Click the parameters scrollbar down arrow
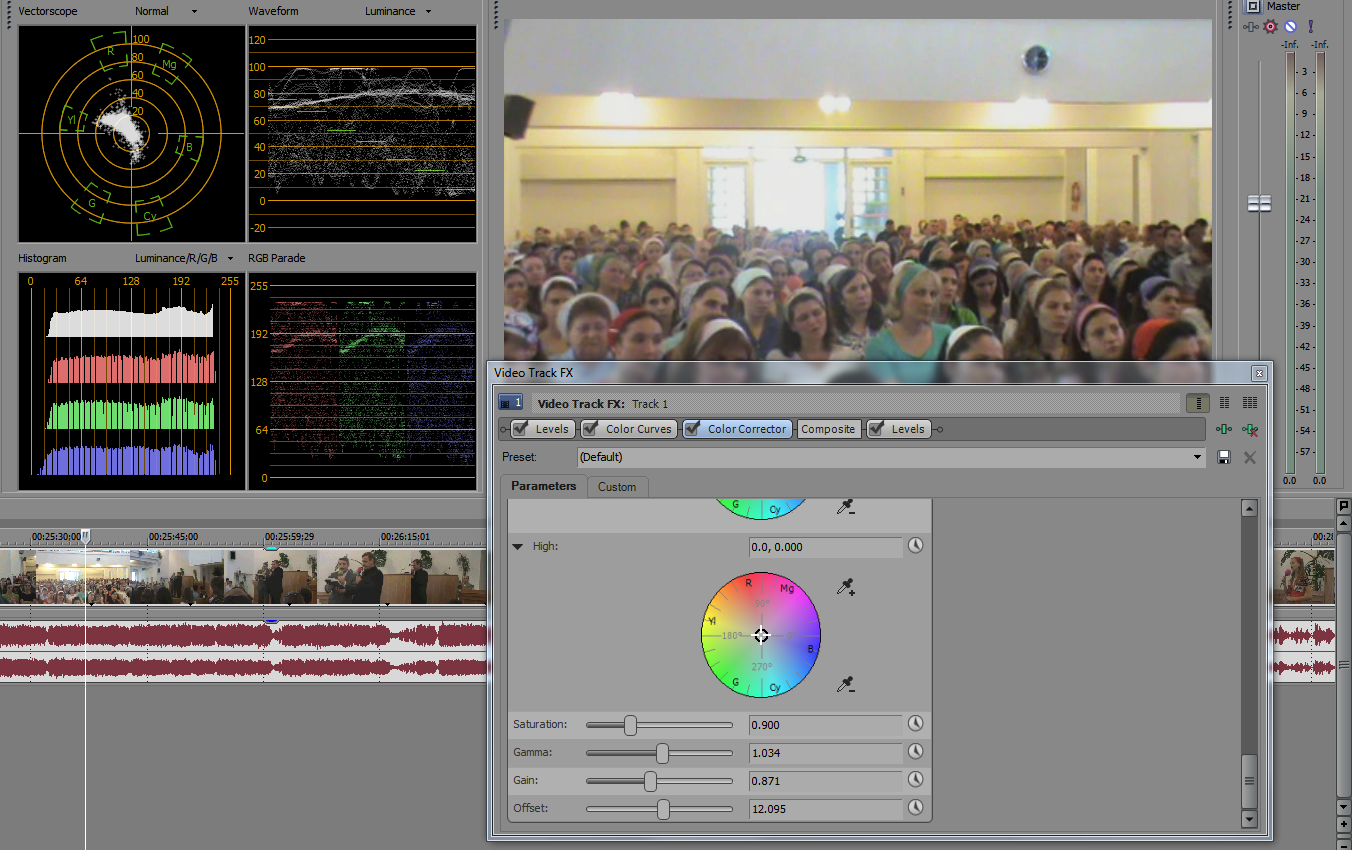1352x850 pixels. [x=1248, y=819]
